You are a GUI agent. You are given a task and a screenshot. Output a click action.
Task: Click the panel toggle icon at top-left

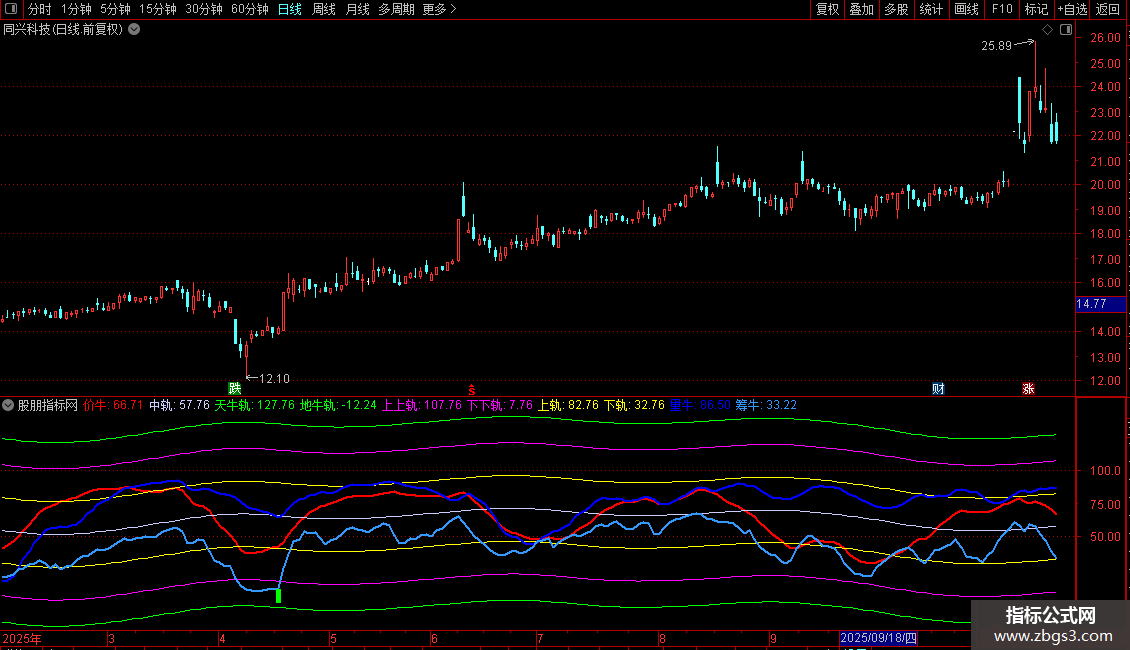[11, 9]
